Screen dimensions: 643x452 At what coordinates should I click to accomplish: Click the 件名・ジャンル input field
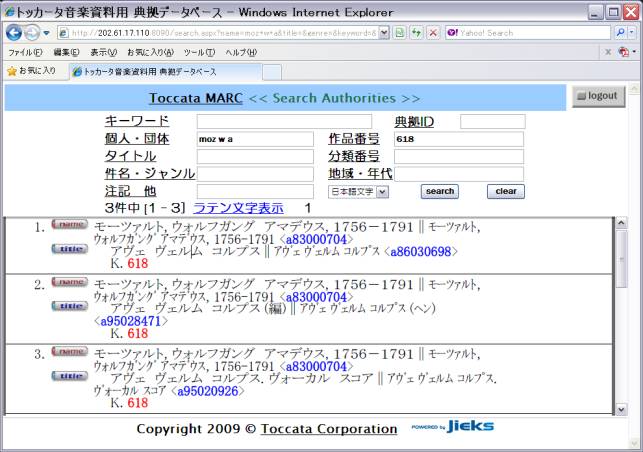click(255, 174)
